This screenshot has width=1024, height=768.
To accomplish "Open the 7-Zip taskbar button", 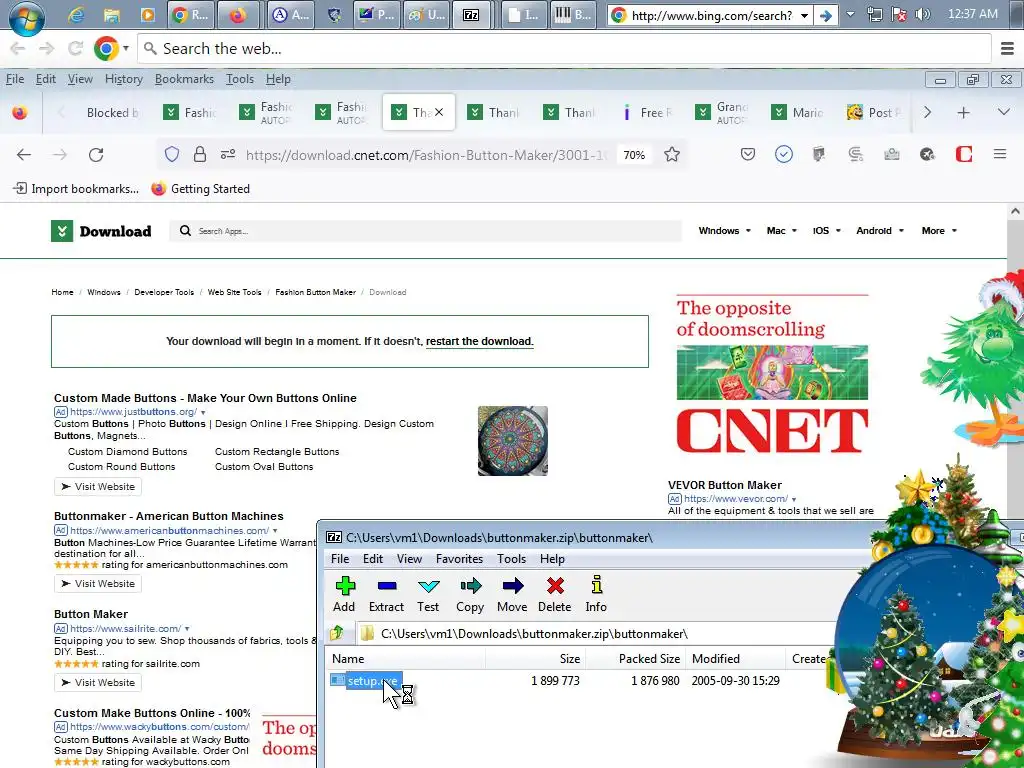I will pos(471,15).
